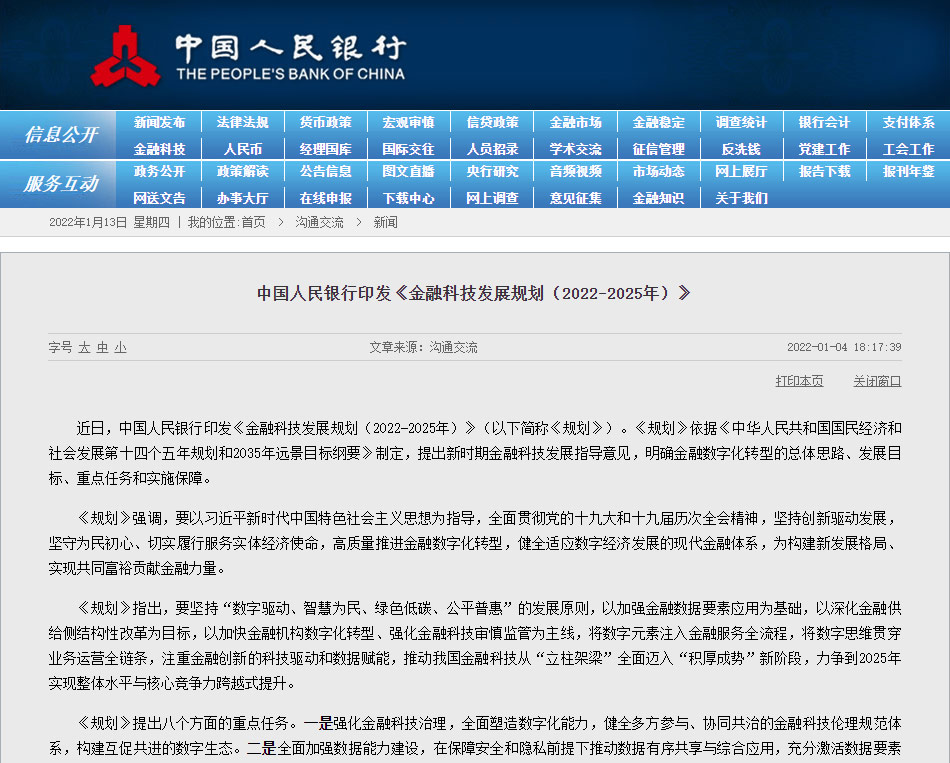The image size is (950, 763).
Task: Go to 银行会计 section
Action: coord(824,122)
